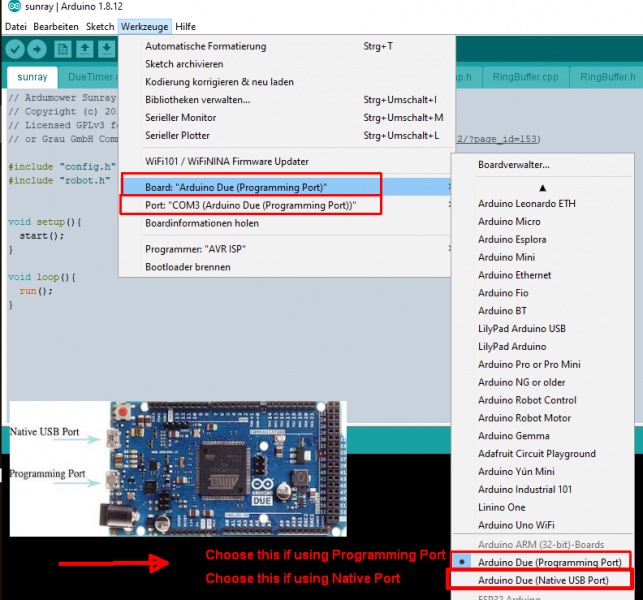Screen dimensions: 643x600
Task: Click the start(); code line
Action: pyautogui.click(x=42, y=236)
